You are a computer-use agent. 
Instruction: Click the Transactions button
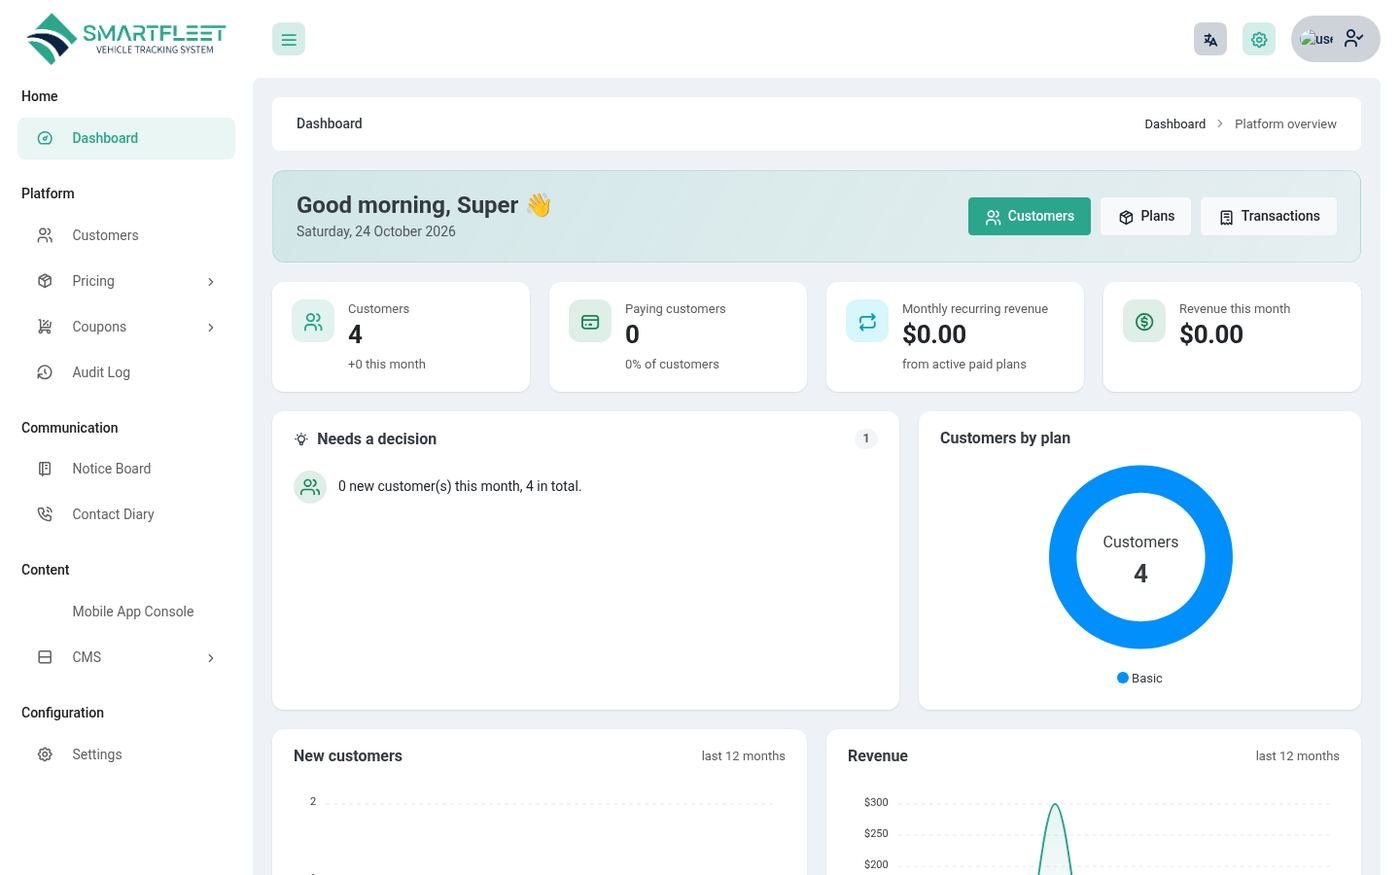coord(1269,216)
